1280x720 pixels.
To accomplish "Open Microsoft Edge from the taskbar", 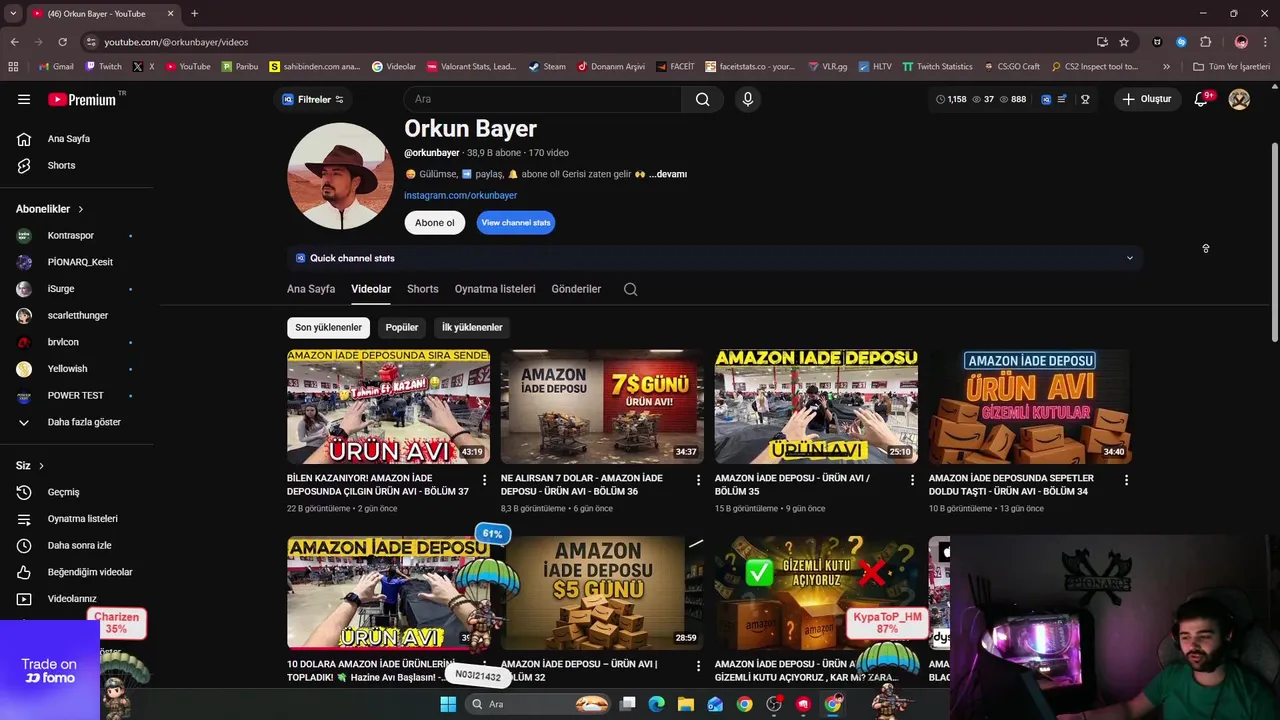I will coord(657,704).
